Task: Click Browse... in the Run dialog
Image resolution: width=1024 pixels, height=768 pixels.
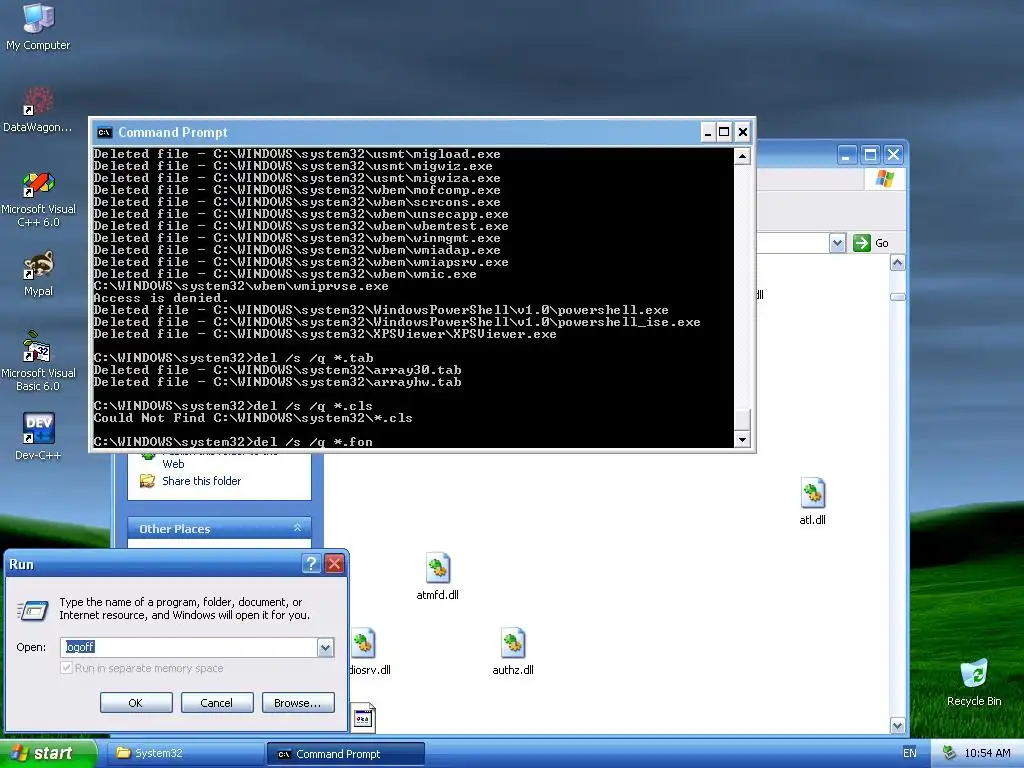Action: [298, 703]
